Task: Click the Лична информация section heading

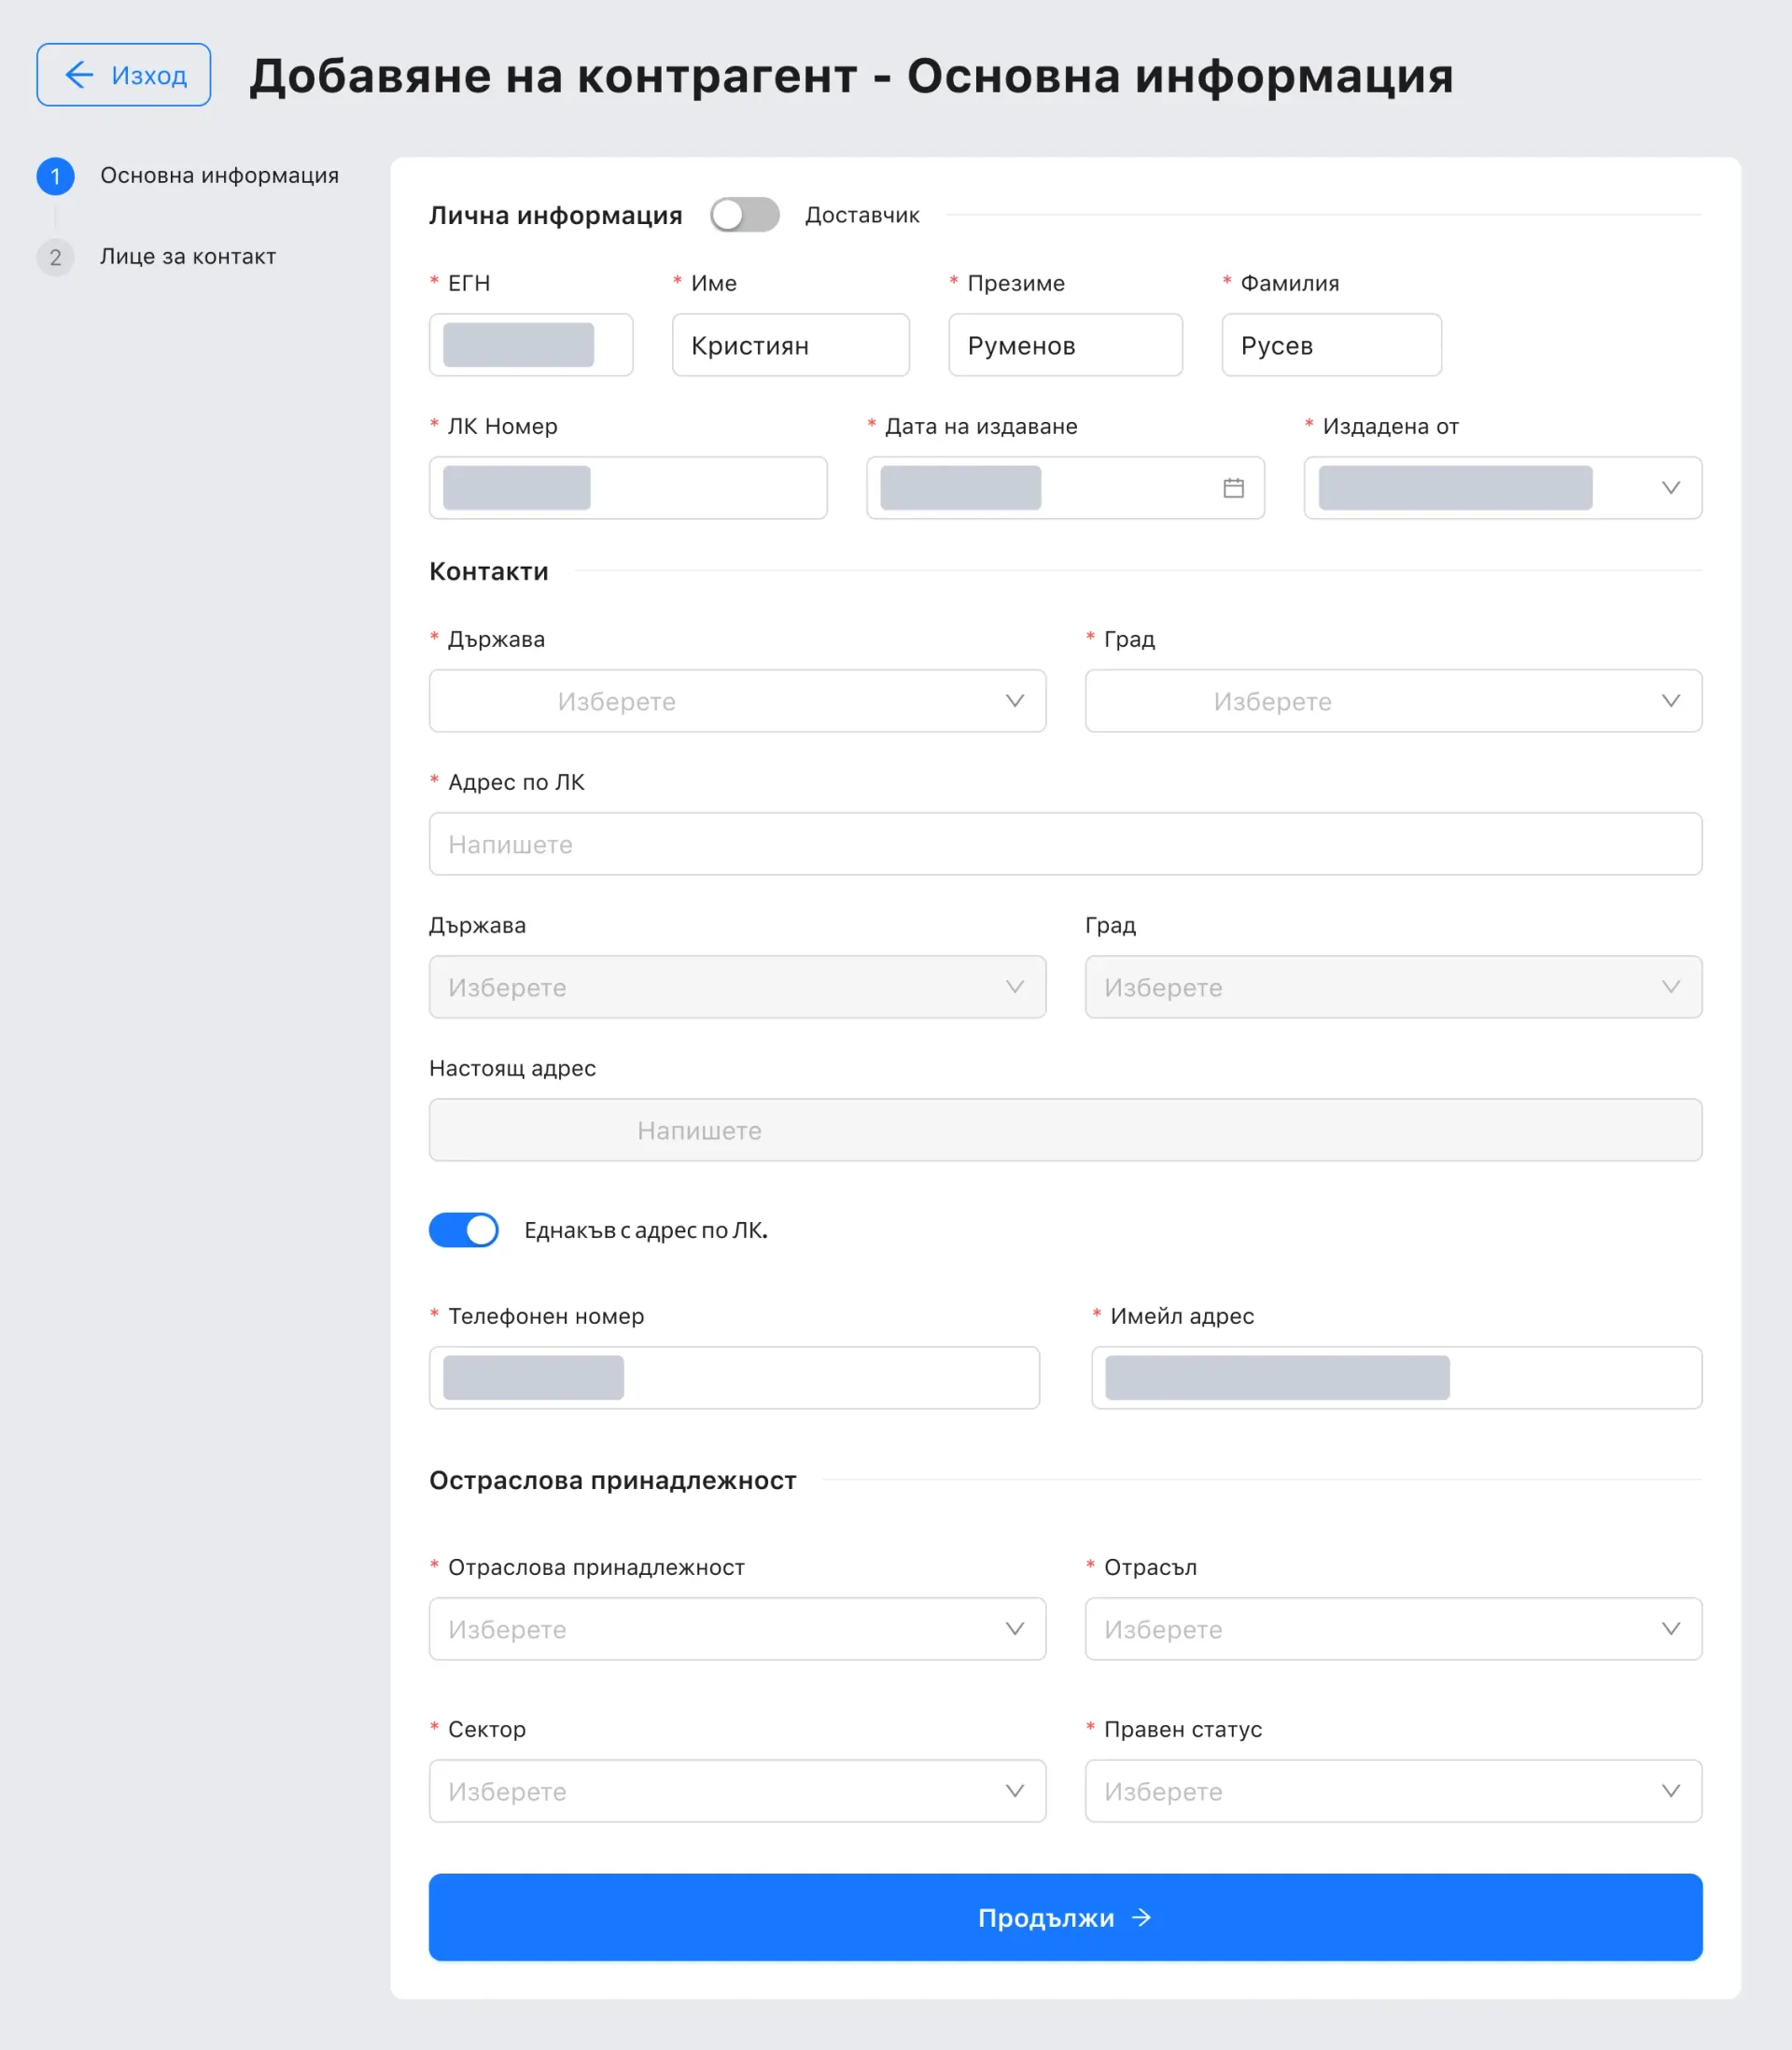Action: click(556, 215)
